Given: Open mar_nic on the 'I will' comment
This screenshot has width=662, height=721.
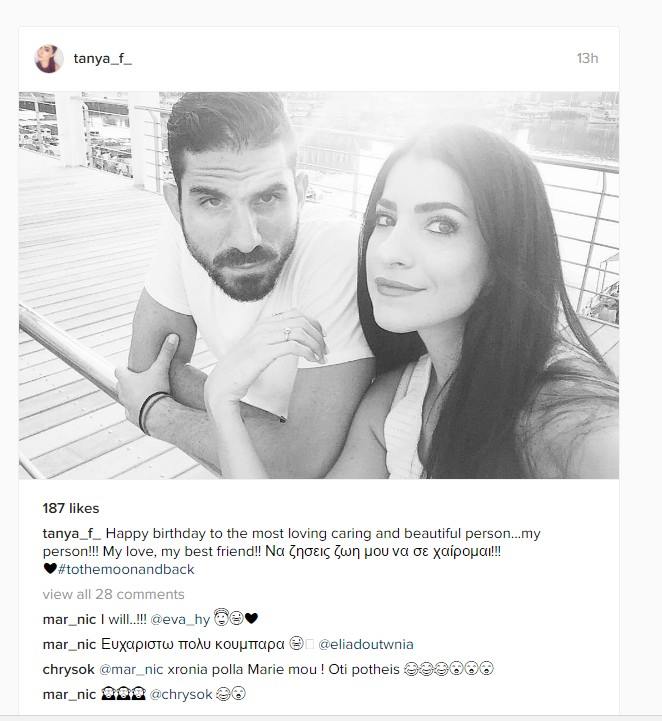Looking at the screenshot, I should [69, 619].
